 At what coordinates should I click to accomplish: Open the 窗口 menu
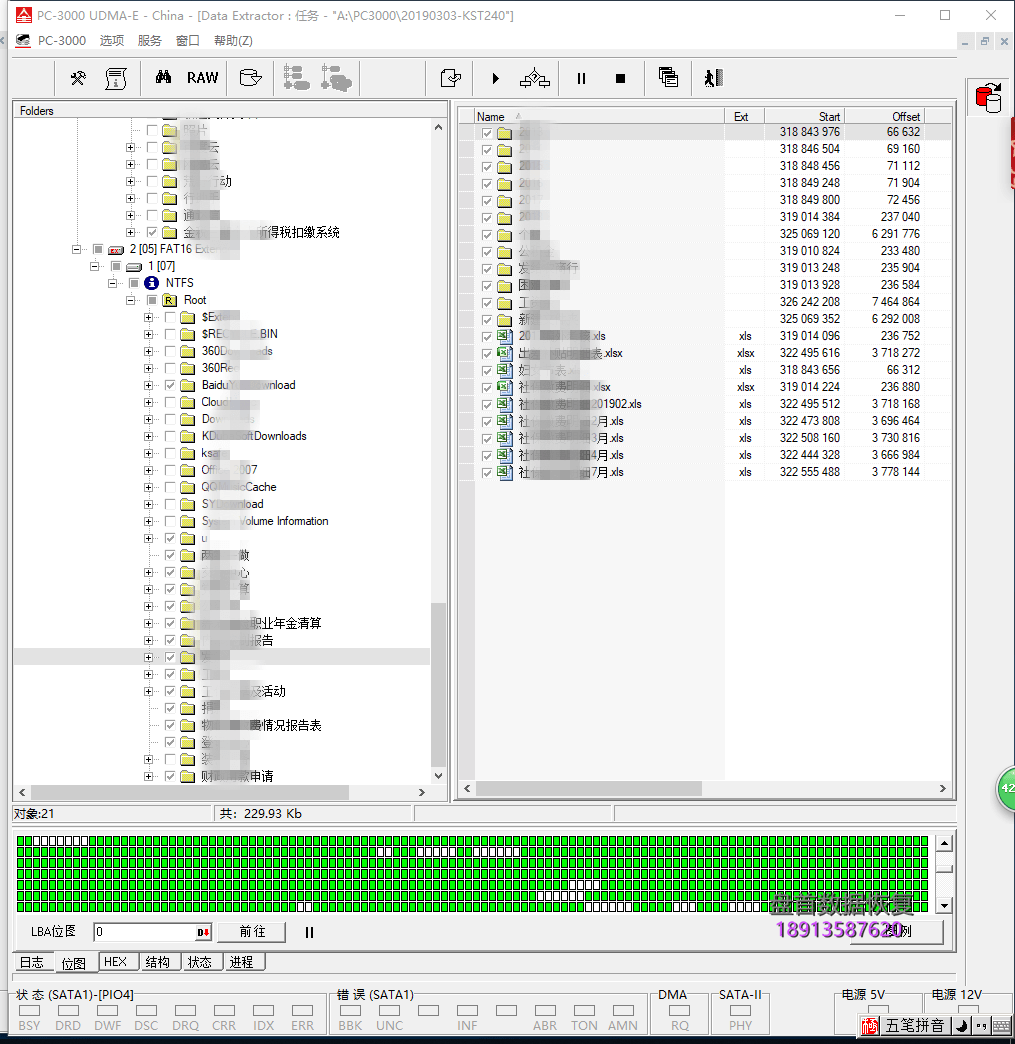tap(188, 41)
